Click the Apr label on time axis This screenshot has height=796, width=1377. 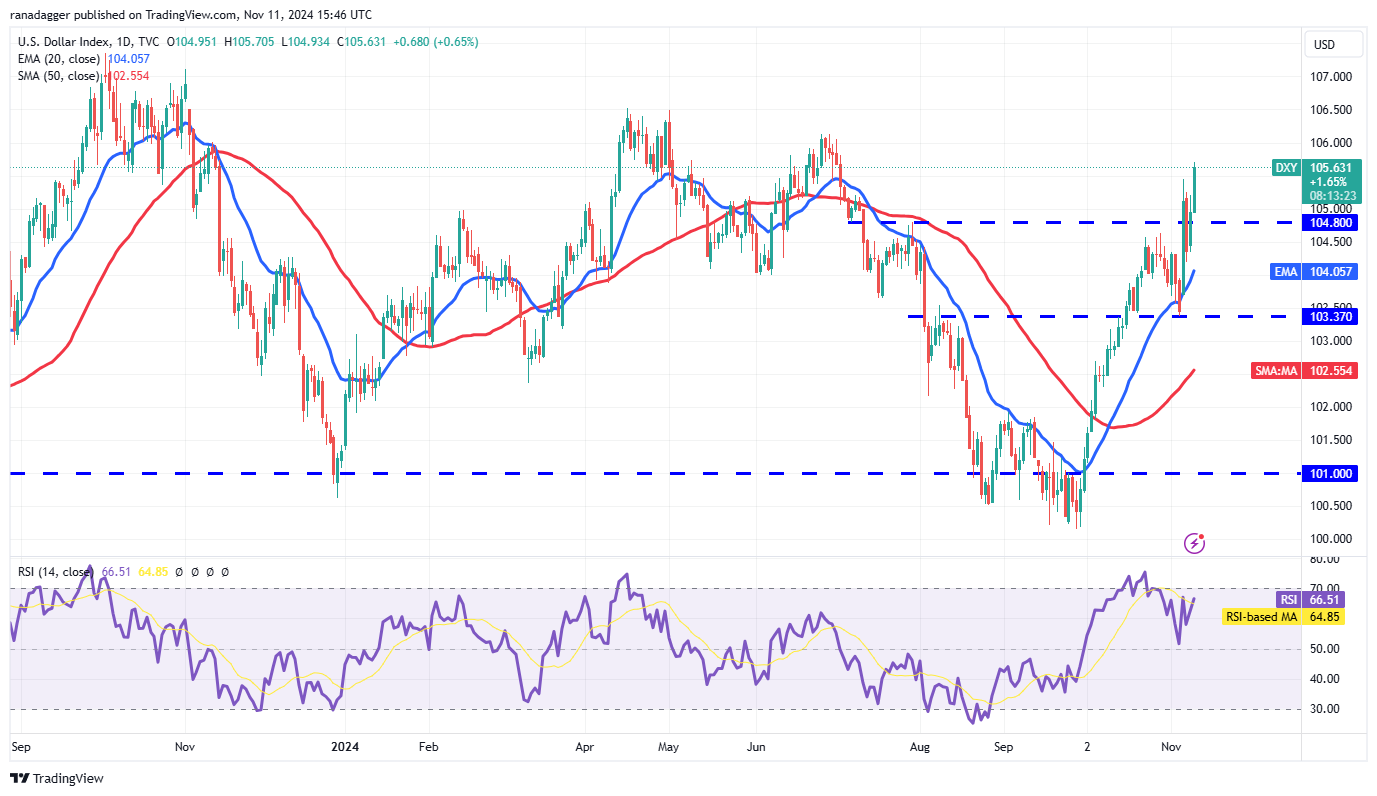point(586,746)
